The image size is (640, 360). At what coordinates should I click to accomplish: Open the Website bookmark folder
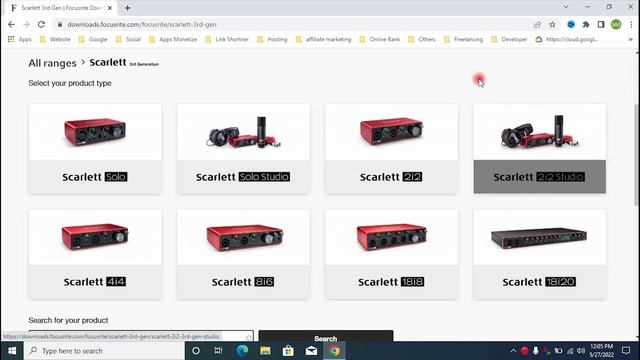point(55,39)
